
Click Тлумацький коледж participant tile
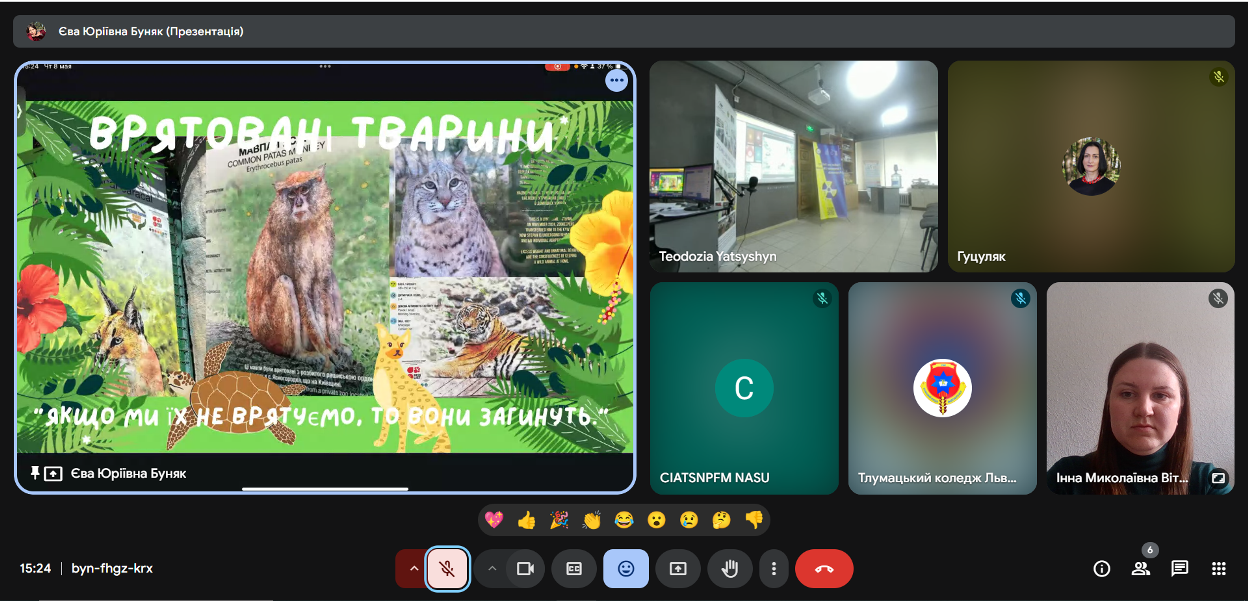point(943,388)
